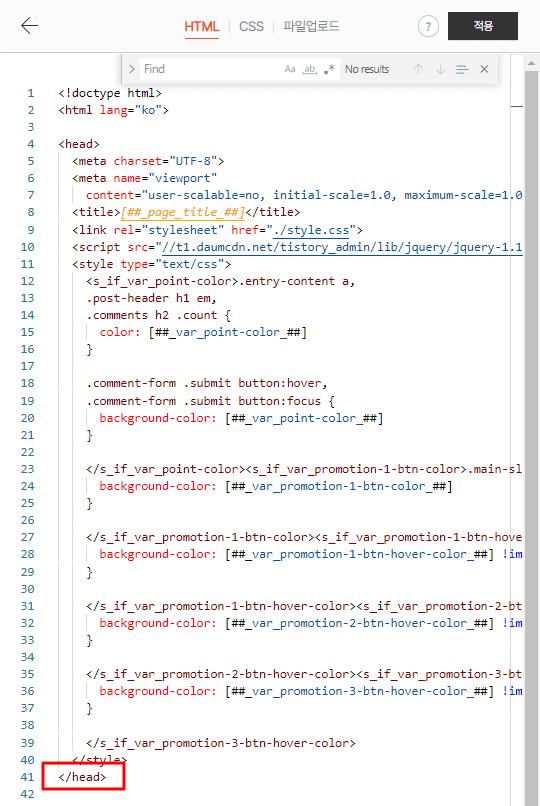Click the content="user-scalable=no line
540x806 pixels.
(x=304, y=195)
